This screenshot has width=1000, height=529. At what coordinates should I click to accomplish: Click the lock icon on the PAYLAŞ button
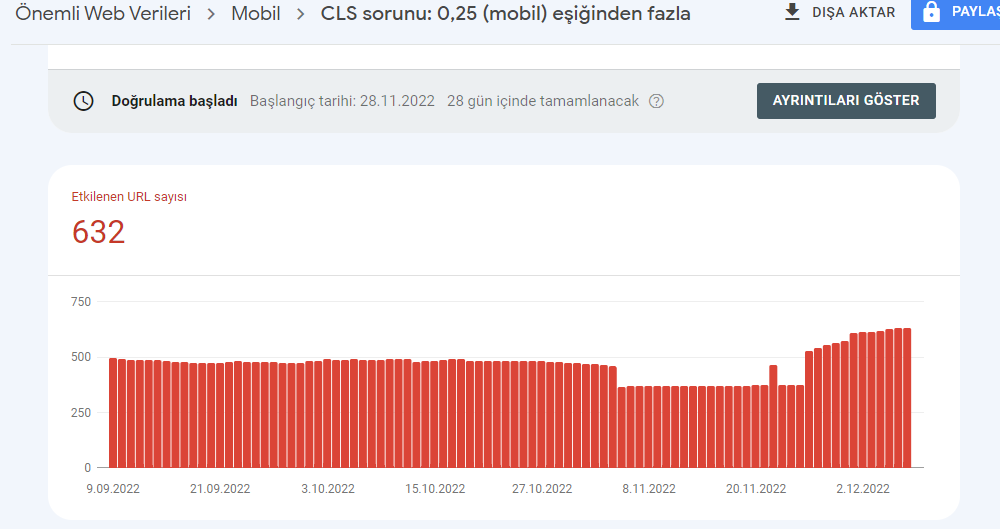pos(931,12)
